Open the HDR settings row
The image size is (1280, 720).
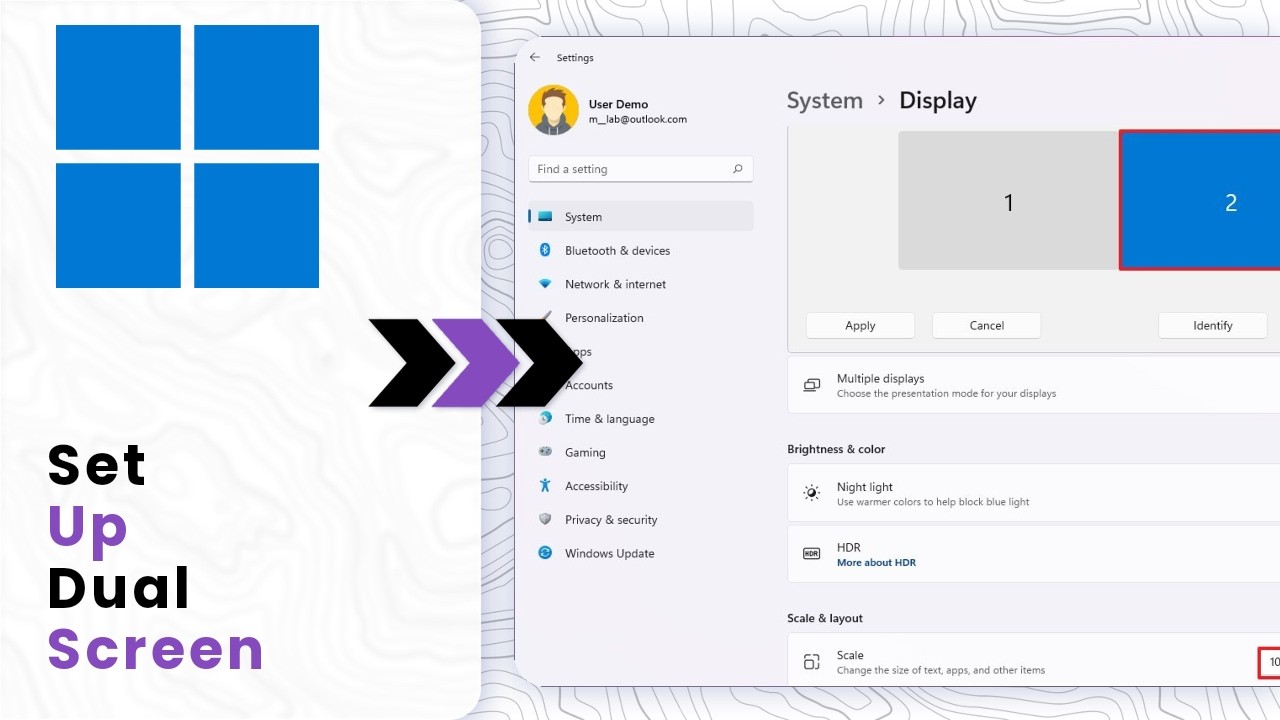[1034, 554]
